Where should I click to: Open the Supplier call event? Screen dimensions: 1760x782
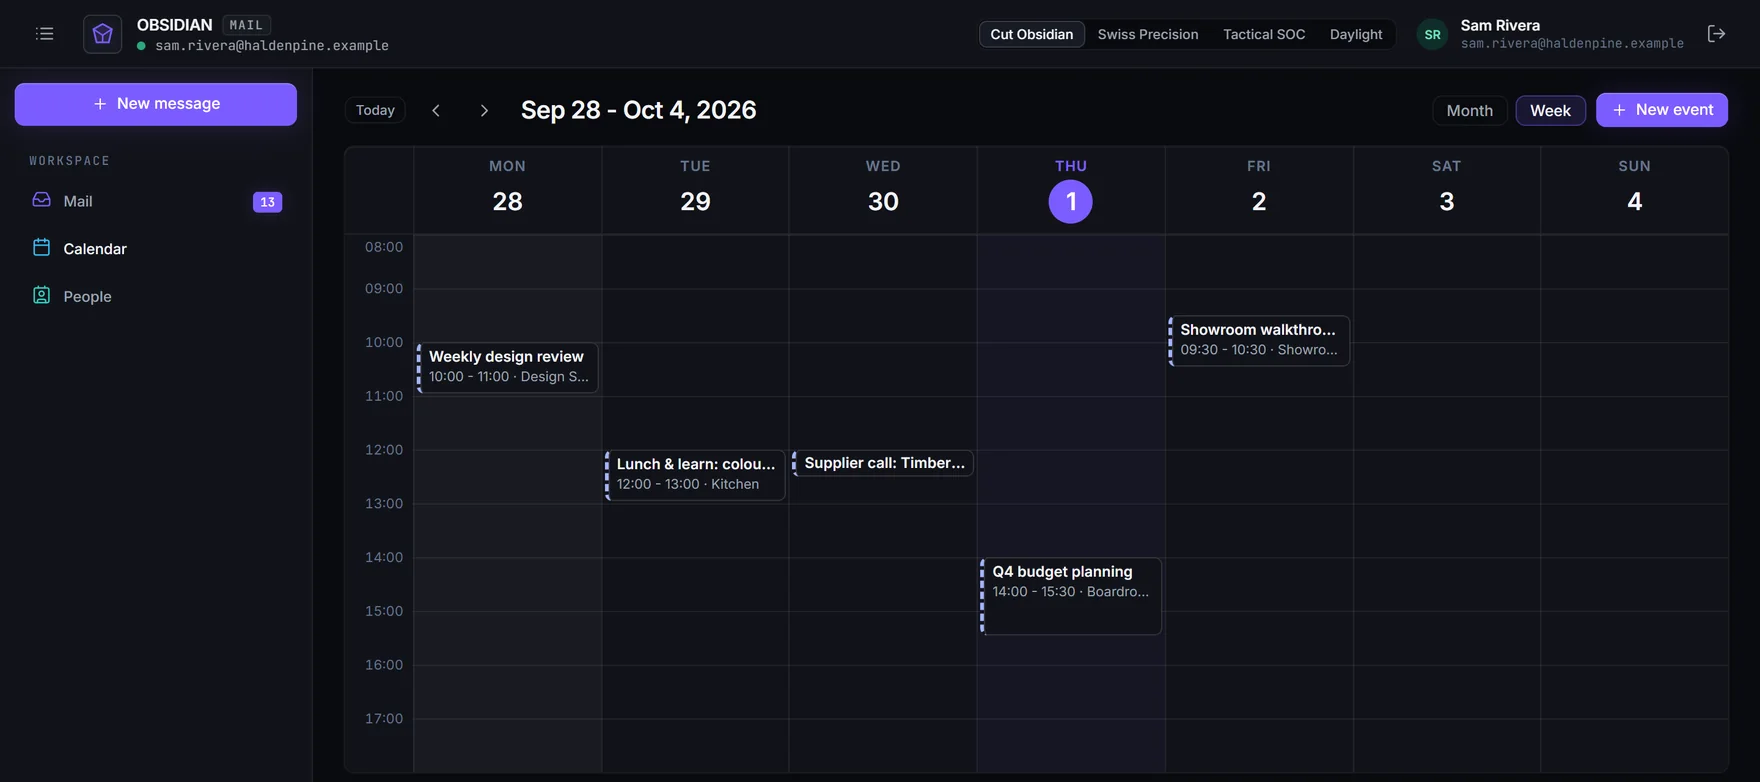coord(883,463)
